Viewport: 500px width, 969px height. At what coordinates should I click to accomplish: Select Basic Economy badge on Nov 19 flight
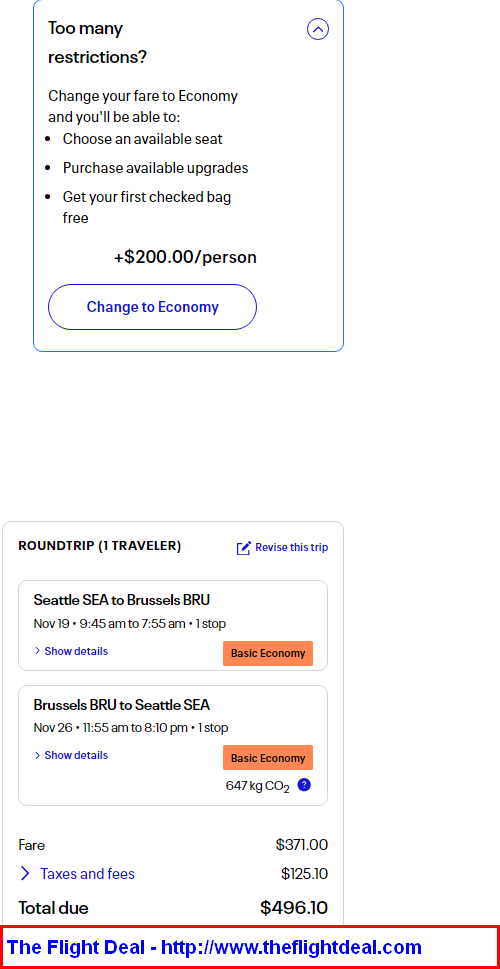click(x=268, y=653)
